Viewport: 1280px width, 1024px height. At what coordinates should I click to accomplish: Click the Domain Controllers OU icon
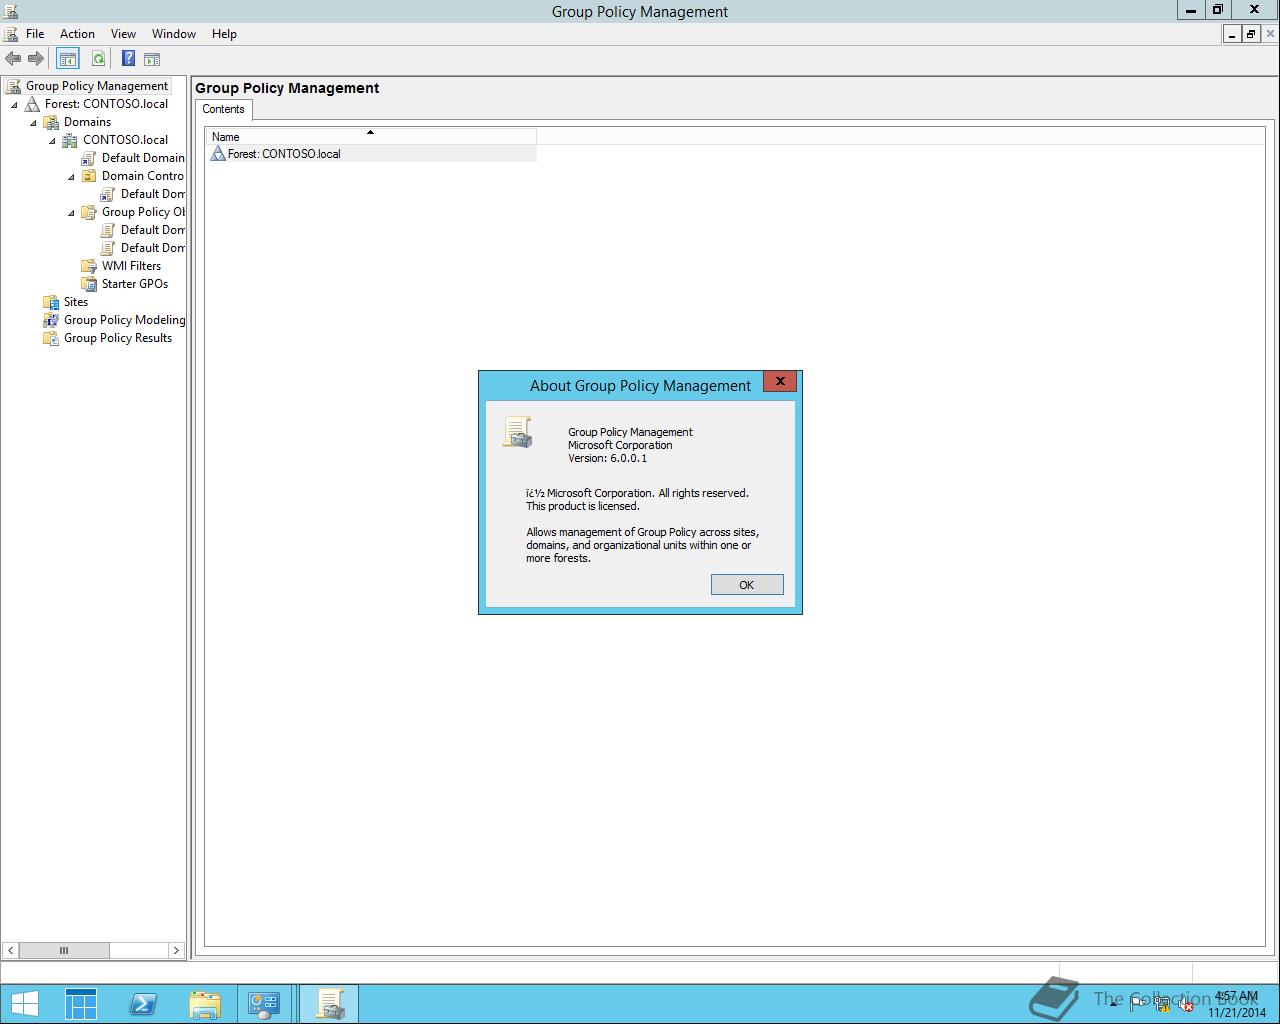tap(89, 176)
